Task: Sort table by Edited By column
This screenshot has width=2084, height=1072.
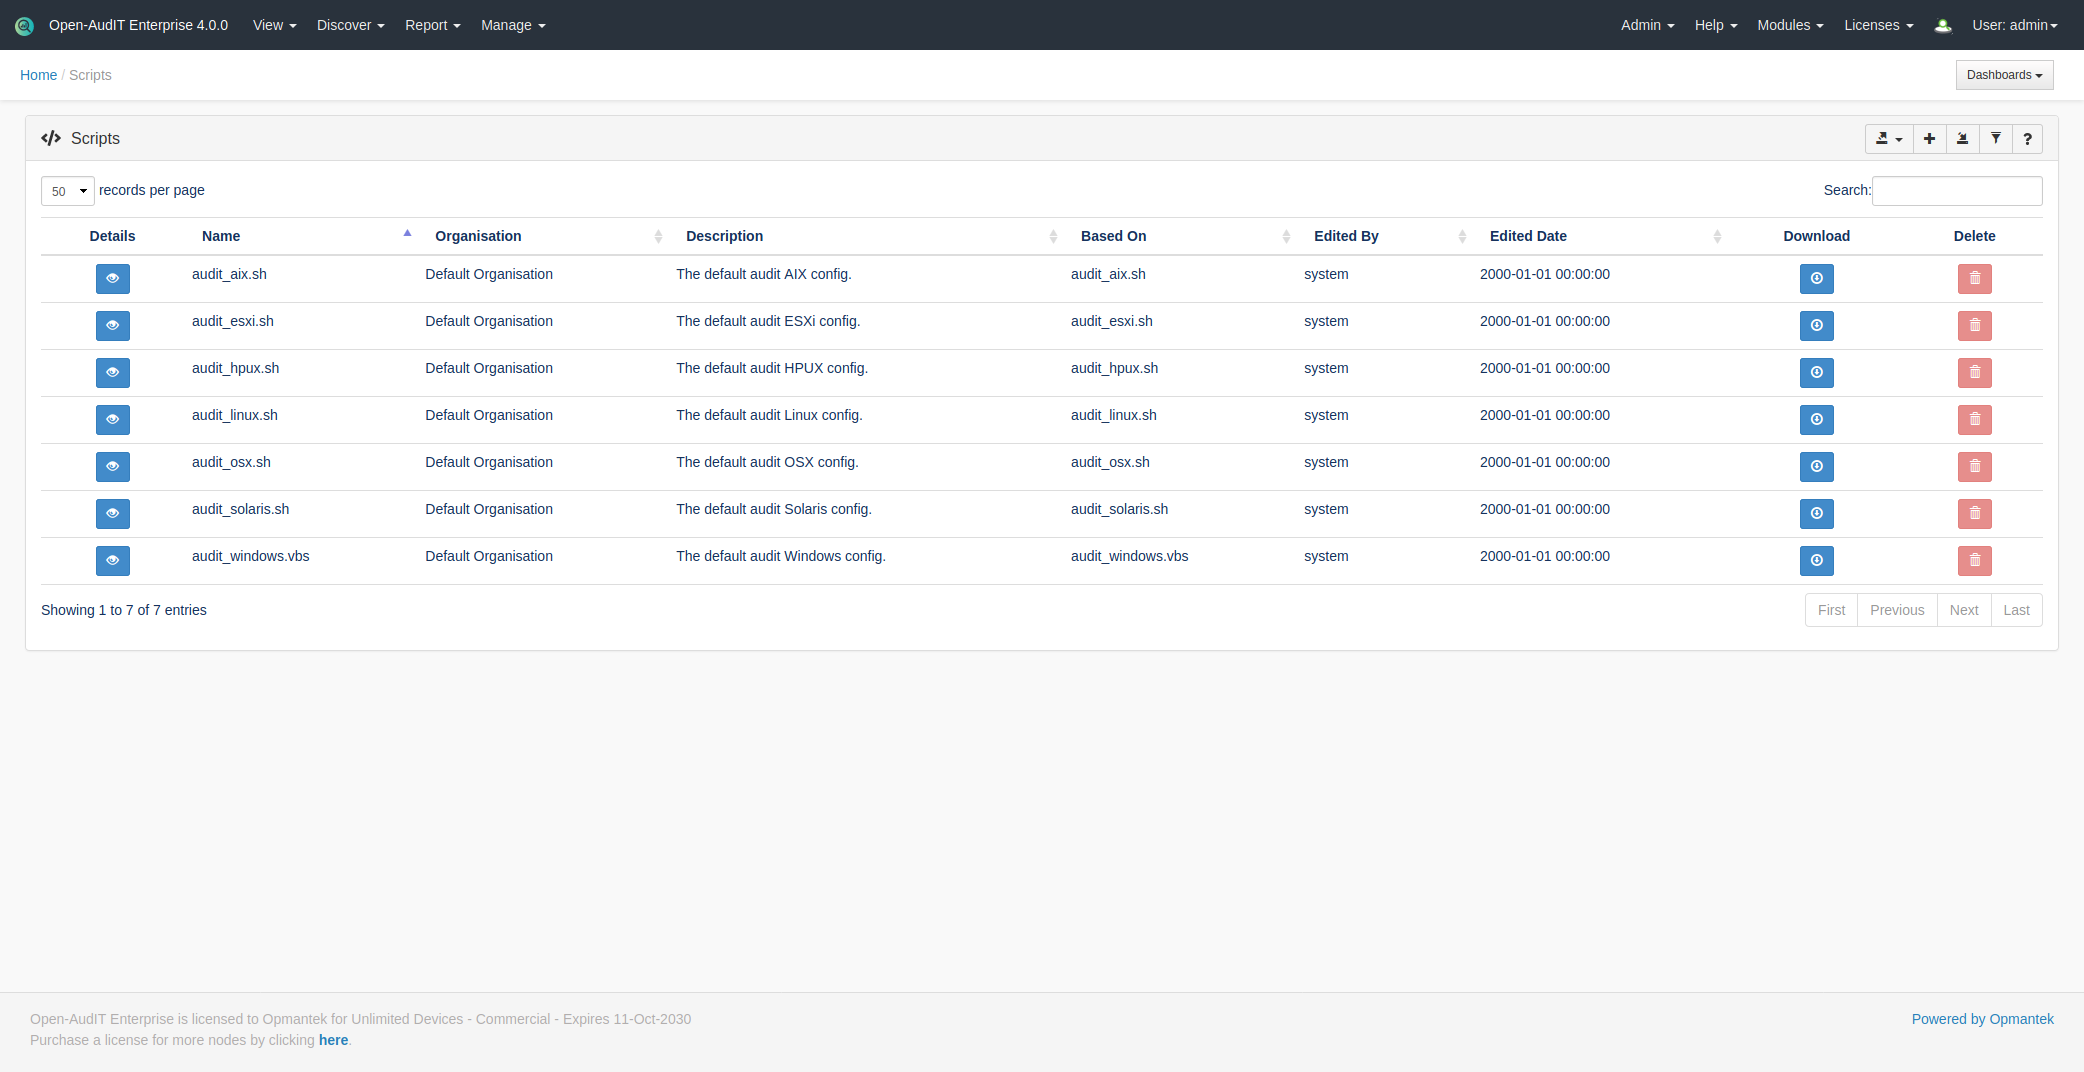Action: 1384,236
